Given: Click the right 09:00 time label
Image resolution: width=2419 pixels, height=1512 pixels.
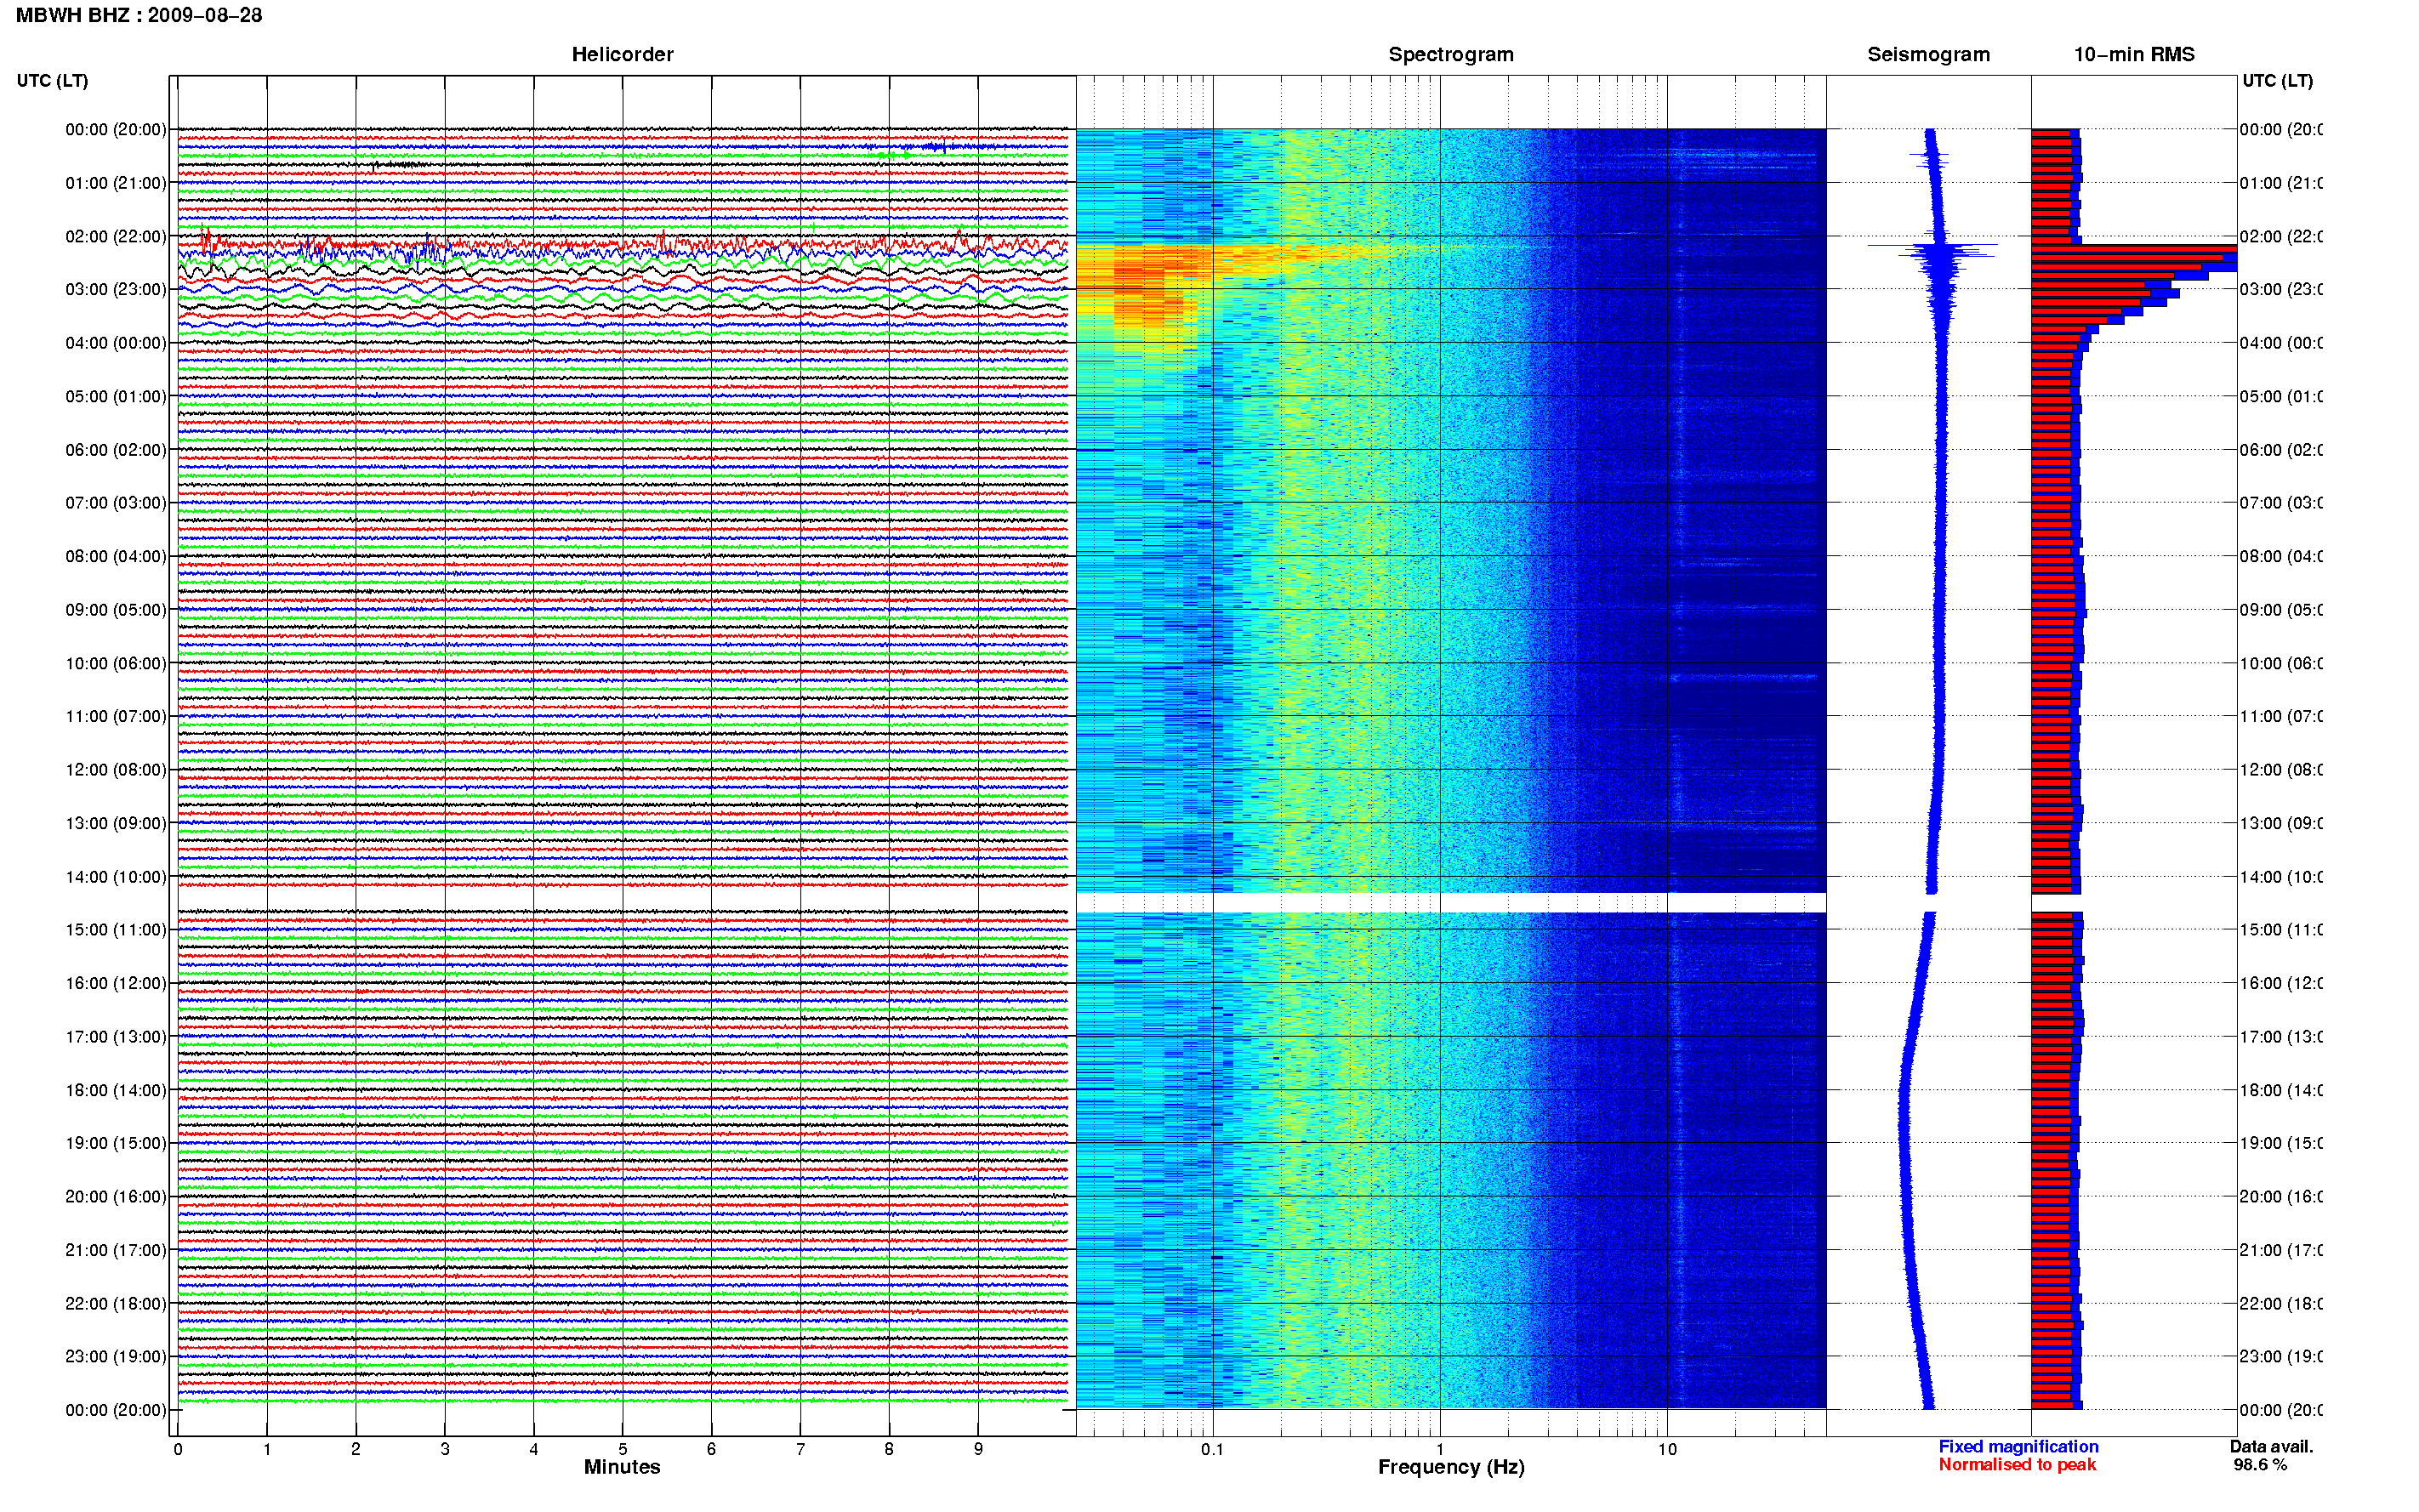Looking at the screenshot, I should click(x=2280, y=610).
